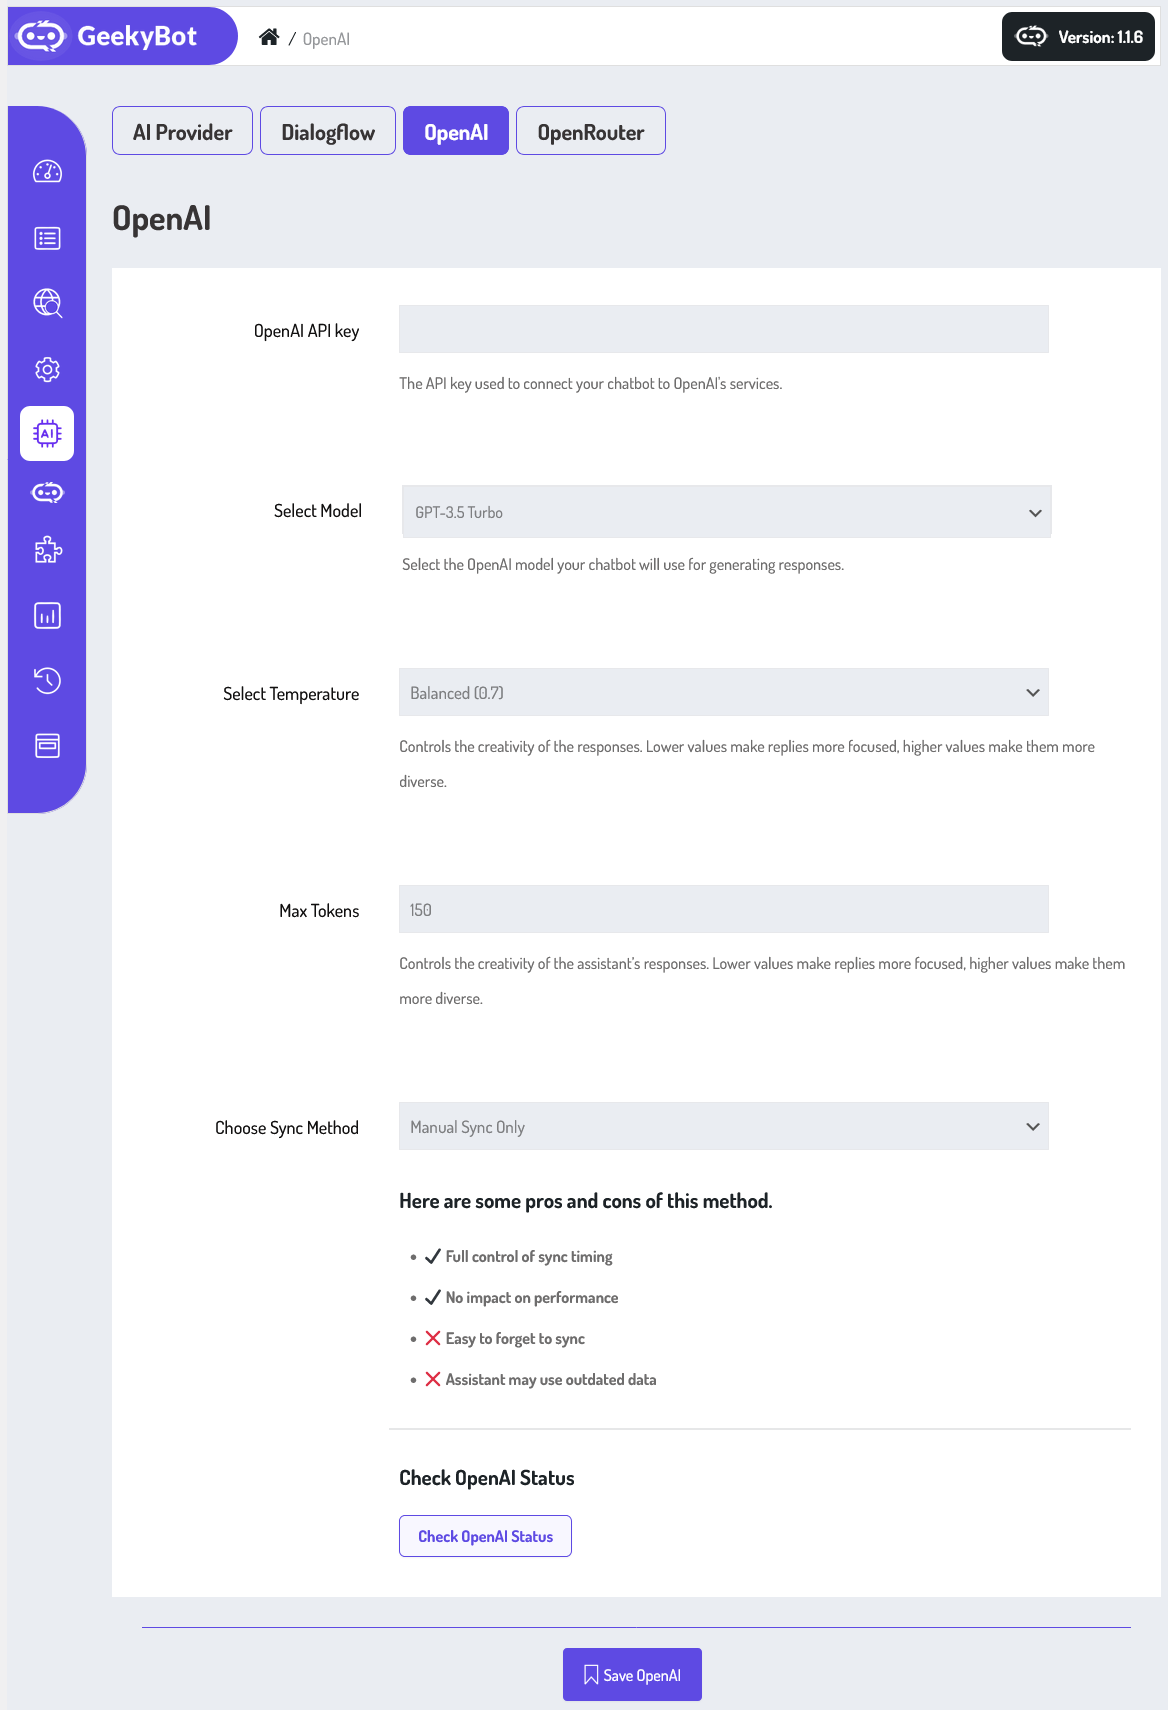
Task: Open the globe search icon in sidebar
Action: pyautogui.click(x=47, y=303)
